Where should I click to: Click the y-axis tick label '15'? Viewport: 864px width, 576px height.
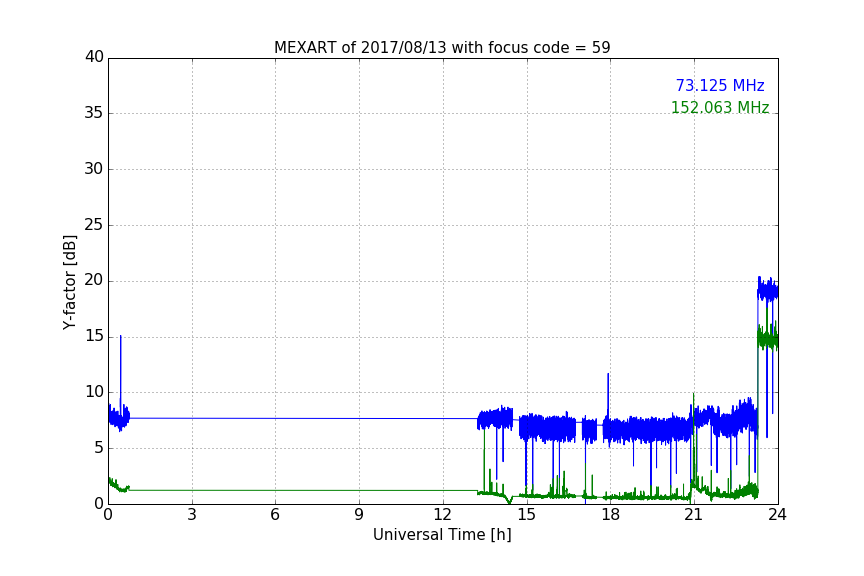94,336
